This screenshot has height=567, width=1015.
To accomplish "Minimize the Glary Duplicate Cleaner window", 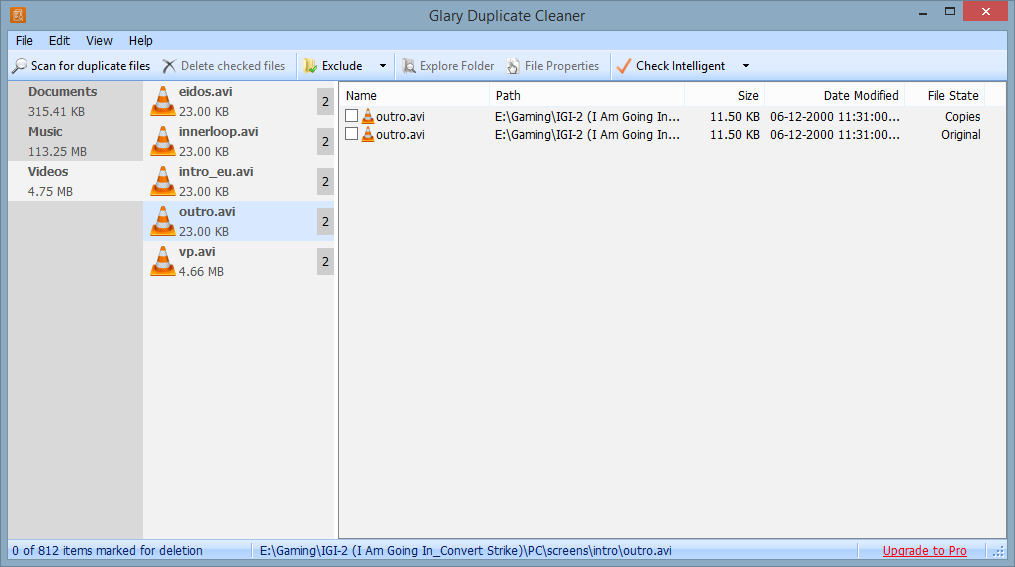I will (x=923, y=12).
